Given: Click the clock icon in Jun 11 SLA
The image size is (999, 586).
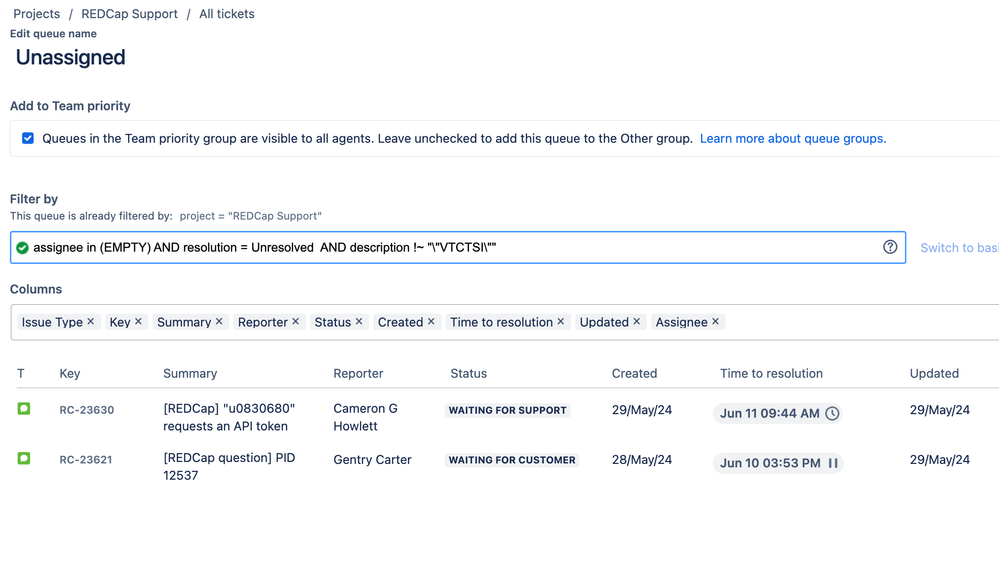Looking at the screenshot, I should [x=832, y=413].
